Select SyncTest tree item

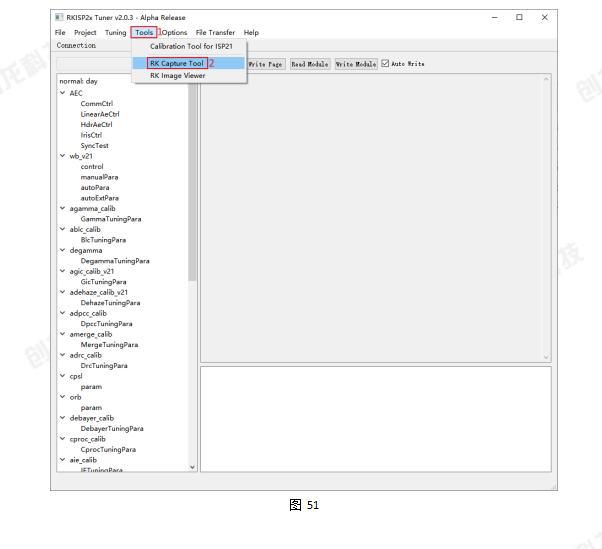pyautogui.click(x=94, y=146)
